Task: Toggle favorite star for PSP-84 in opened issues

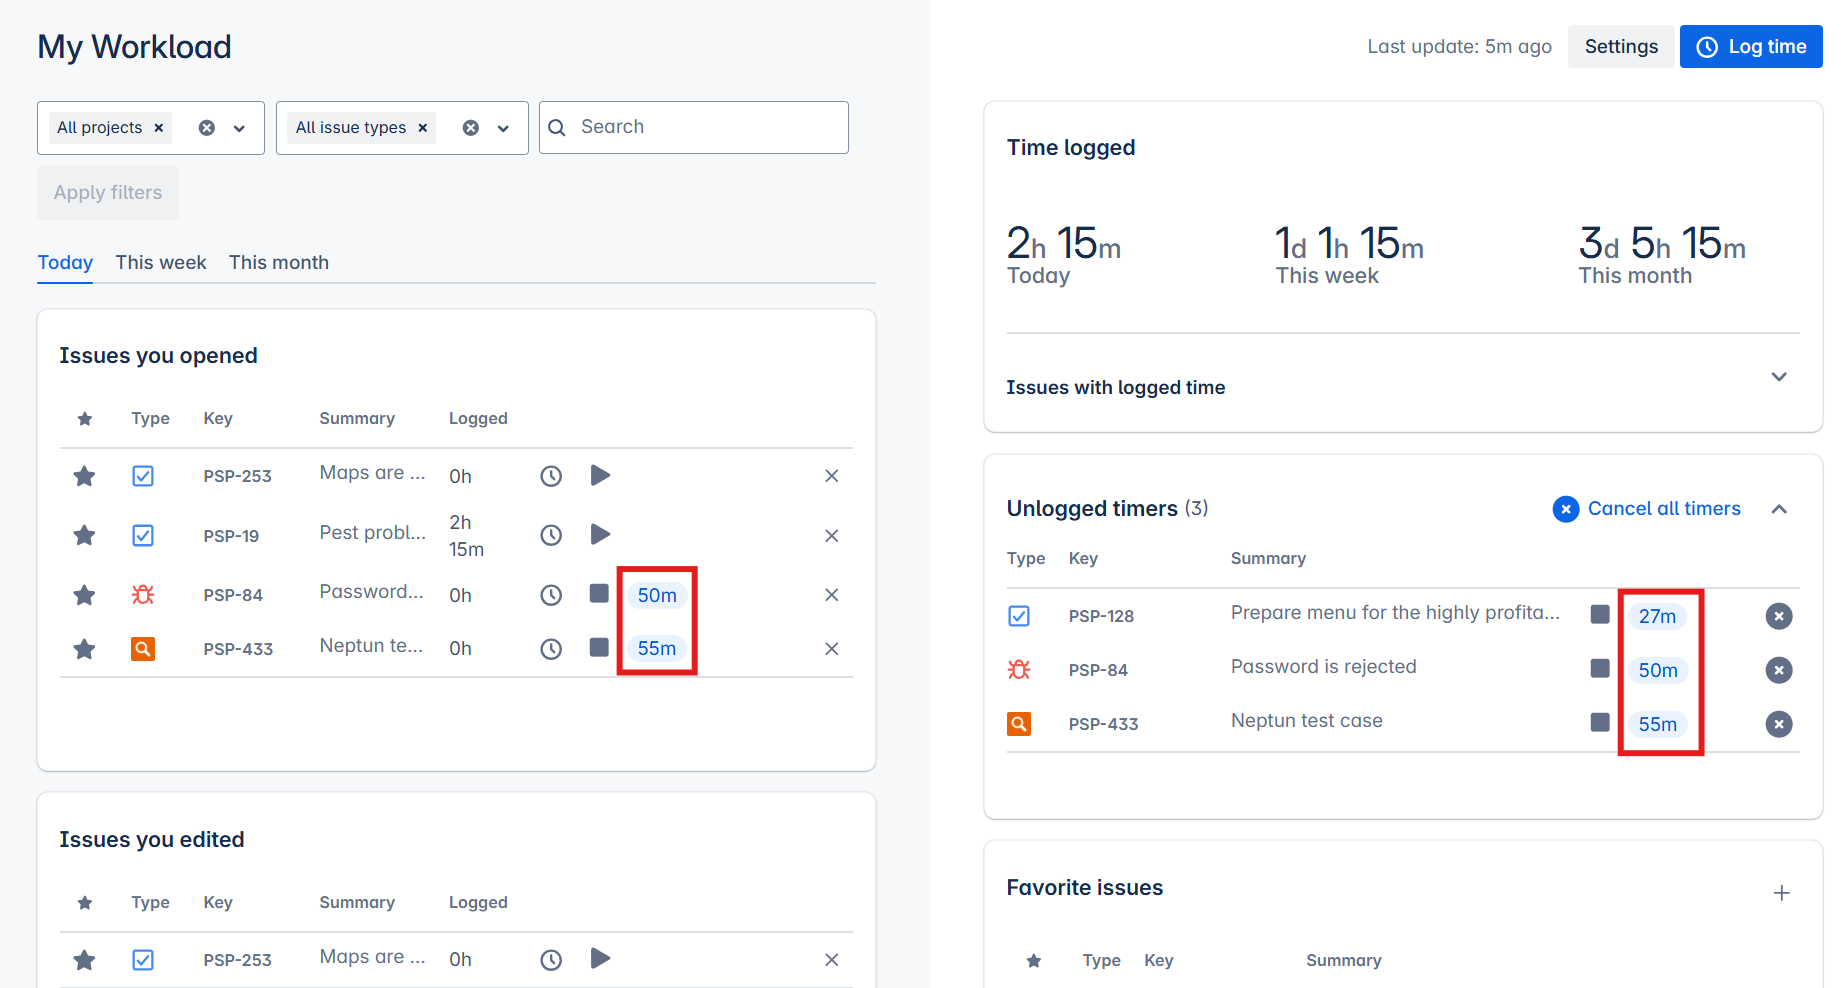Action: coord(84,595)
